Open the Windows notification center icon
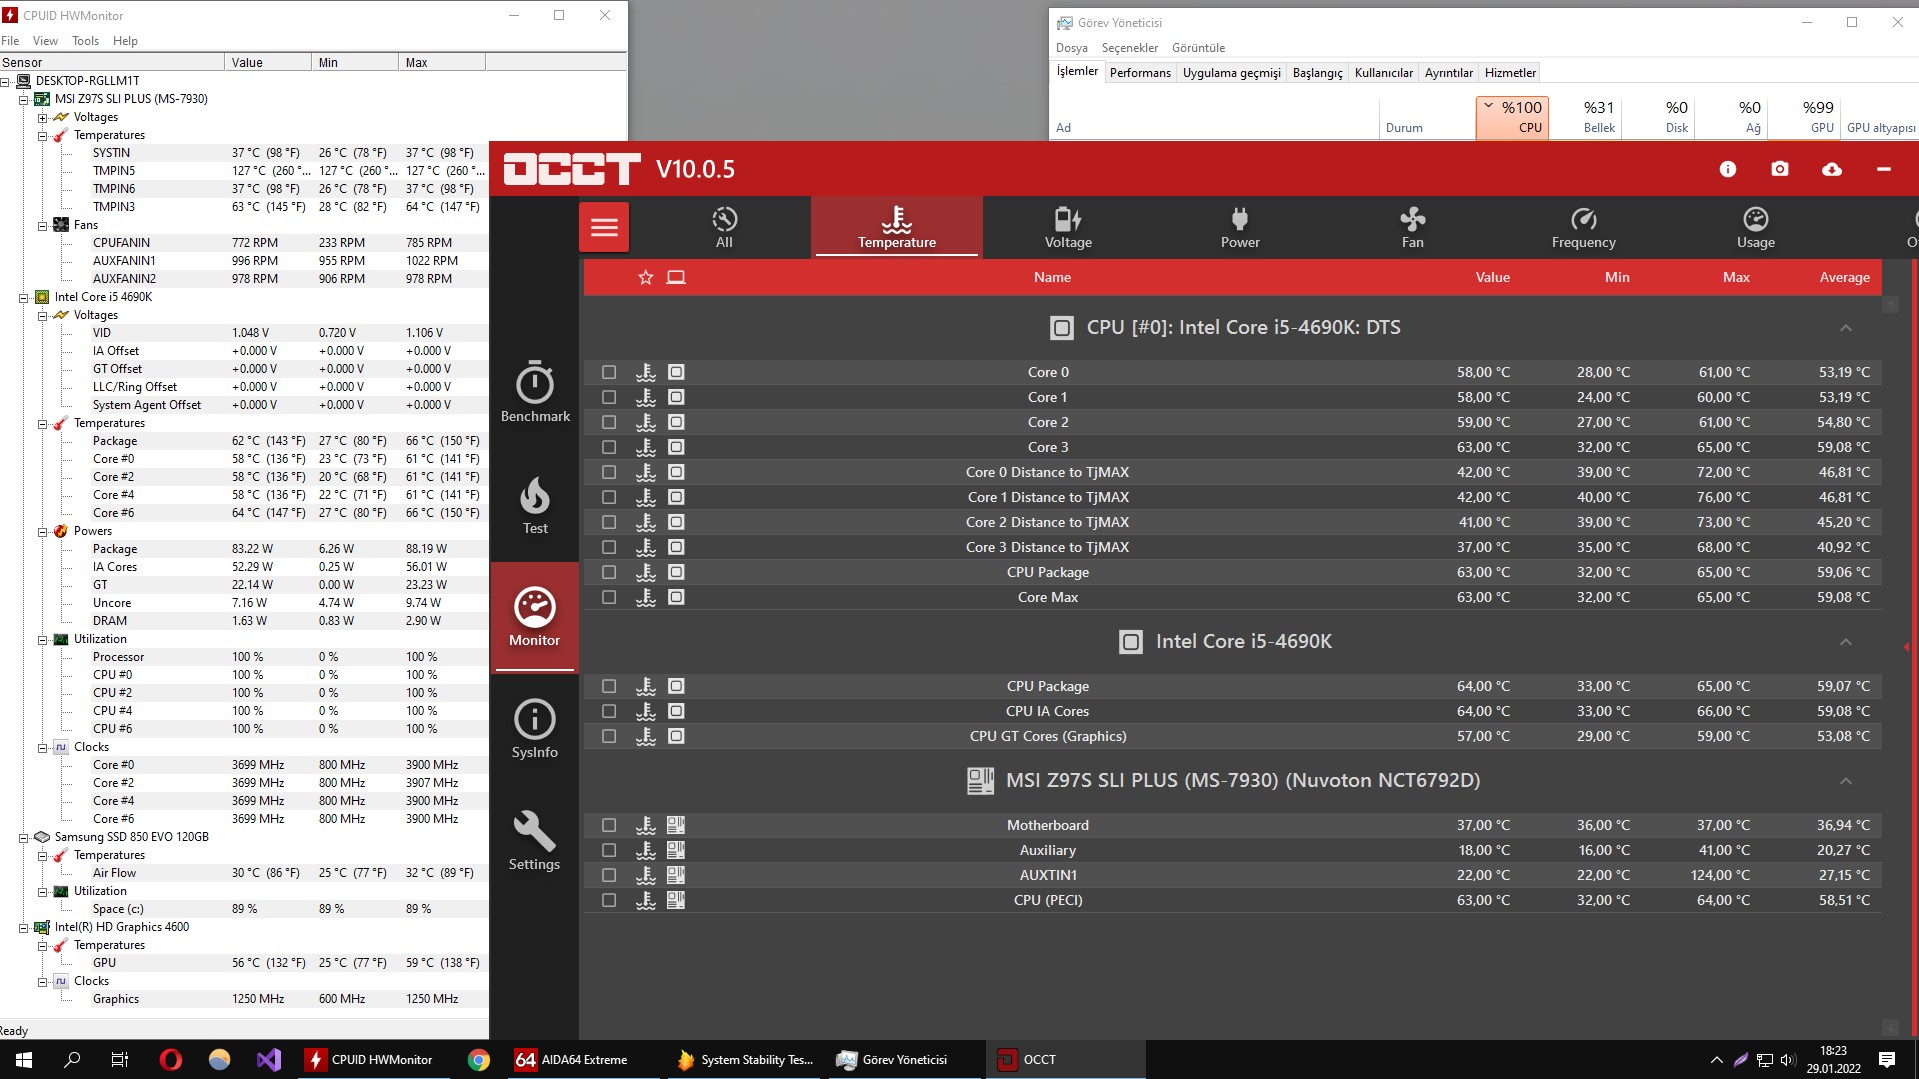Image resolution: width=1919 pixels, height=1079 pixels. 1887,1060
